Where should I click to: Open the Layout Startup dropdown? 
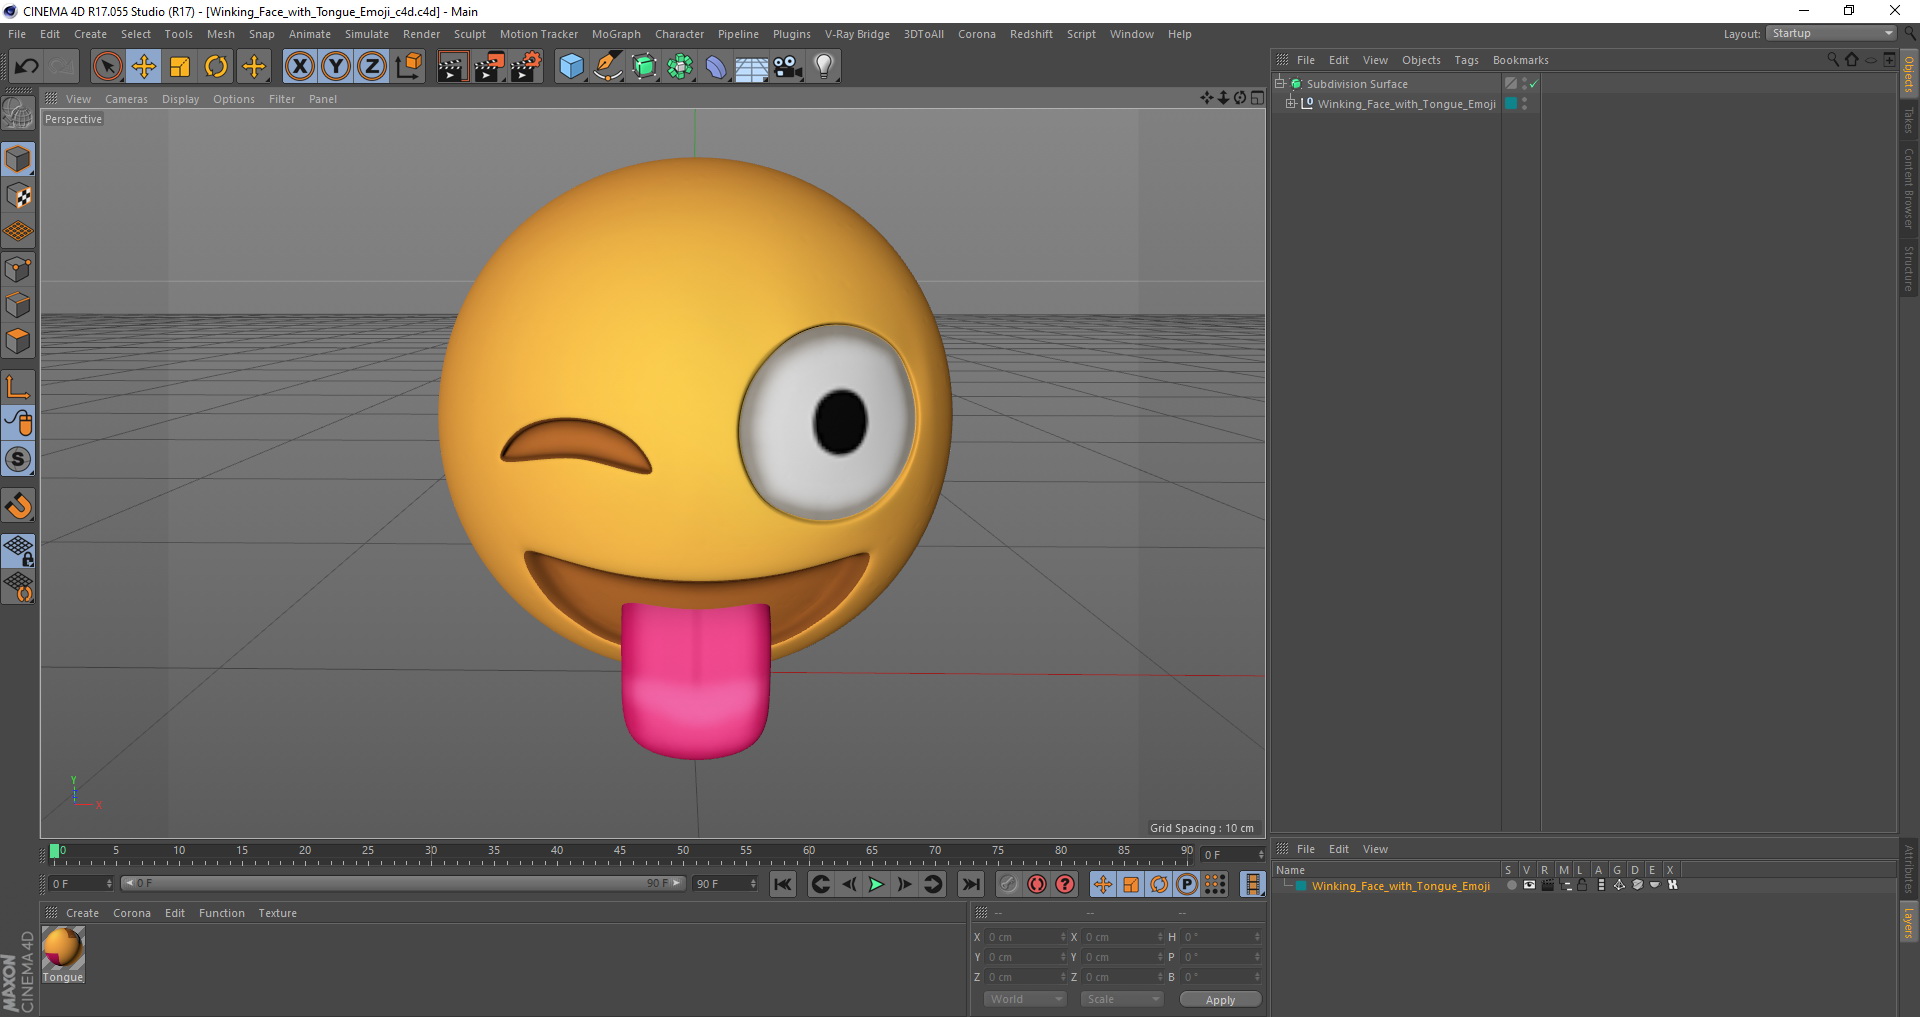tap(1832, 33)
